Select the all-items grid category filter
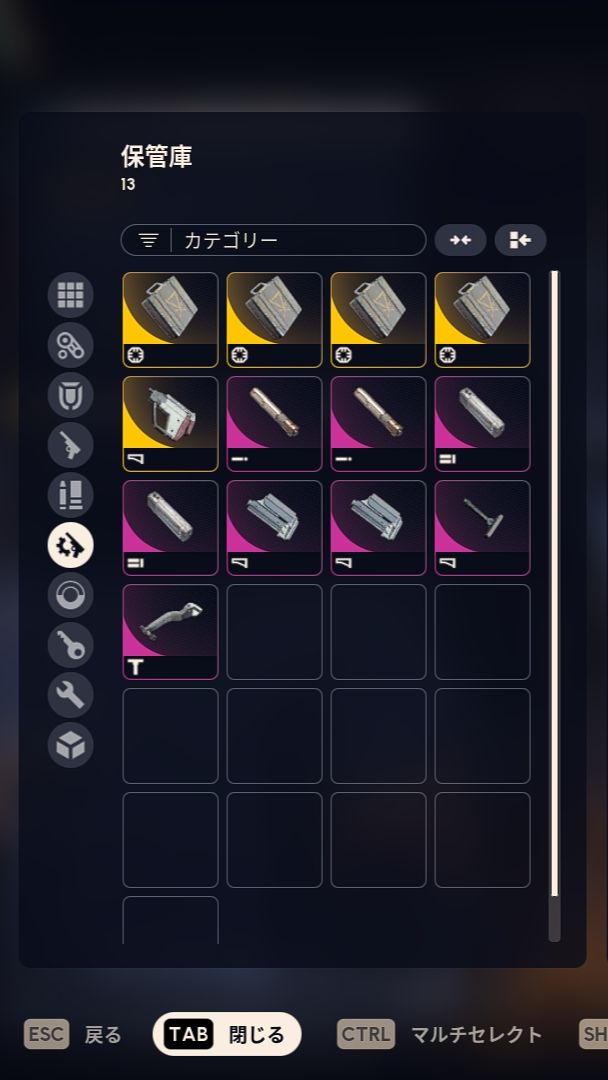The width and height of the screenshot is (608, 1080). tap(70, 295)
